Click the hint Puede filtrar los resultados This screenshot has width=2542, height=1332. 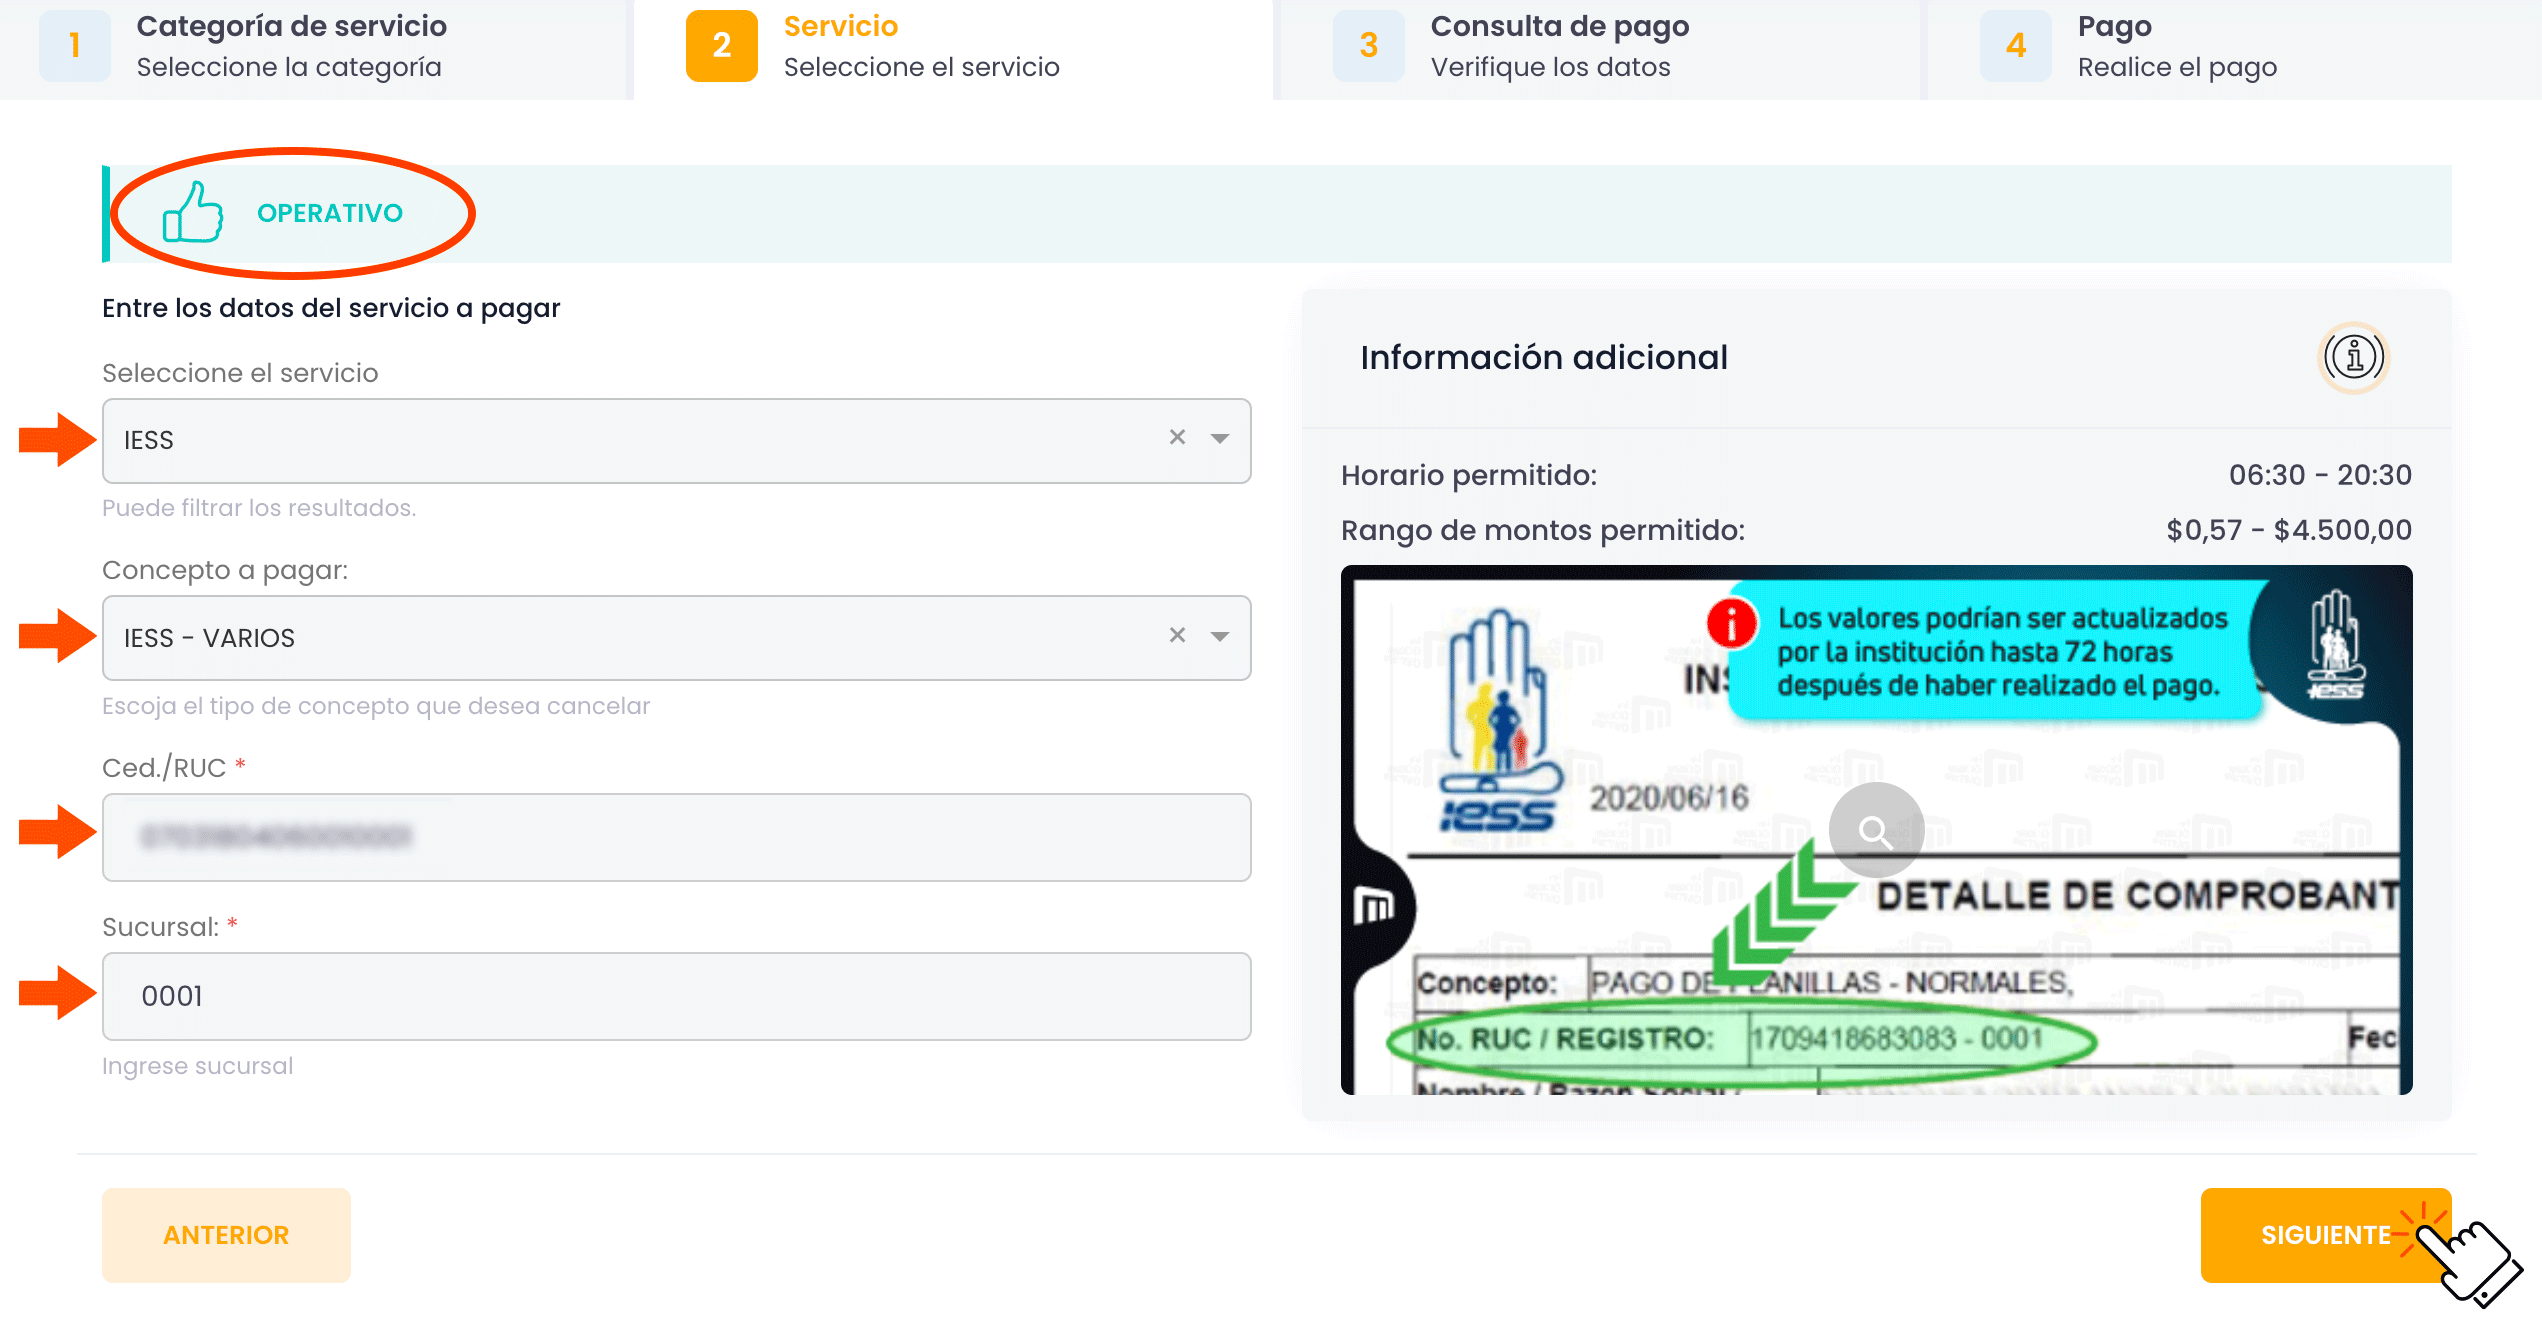[259, 508]
